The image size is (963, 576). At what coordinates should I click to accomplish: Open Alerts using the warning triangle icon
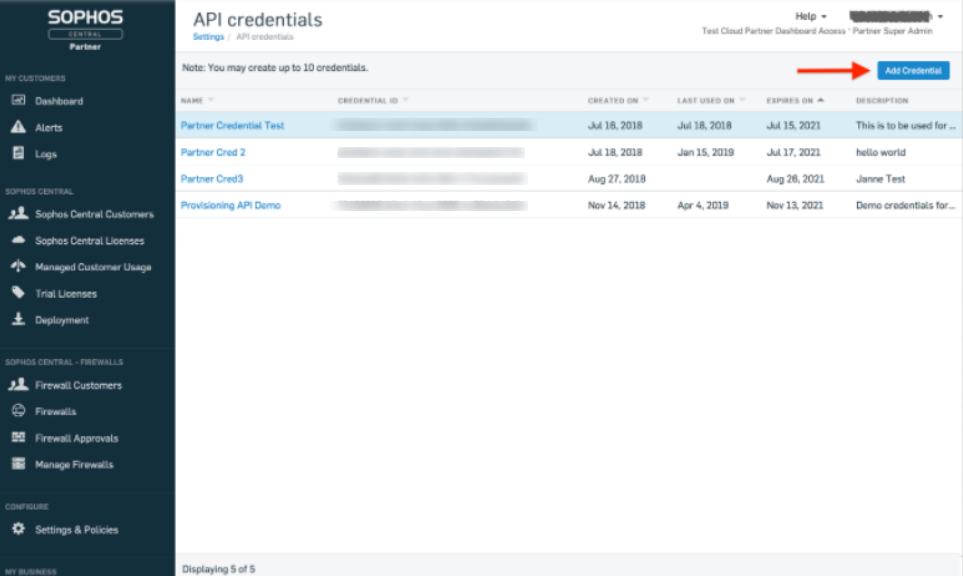(x=17, y=127)
